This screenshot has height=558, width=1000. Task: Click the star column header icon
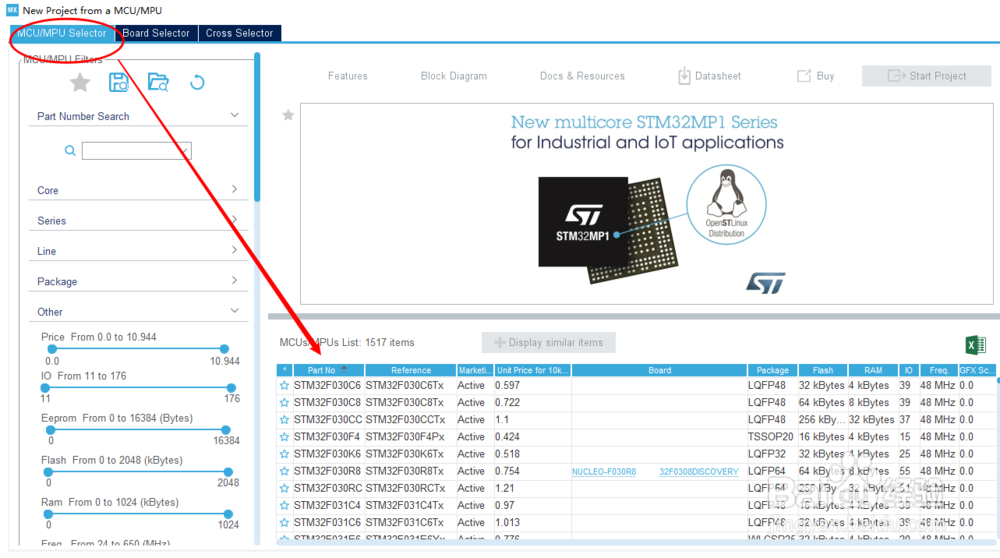284,370
